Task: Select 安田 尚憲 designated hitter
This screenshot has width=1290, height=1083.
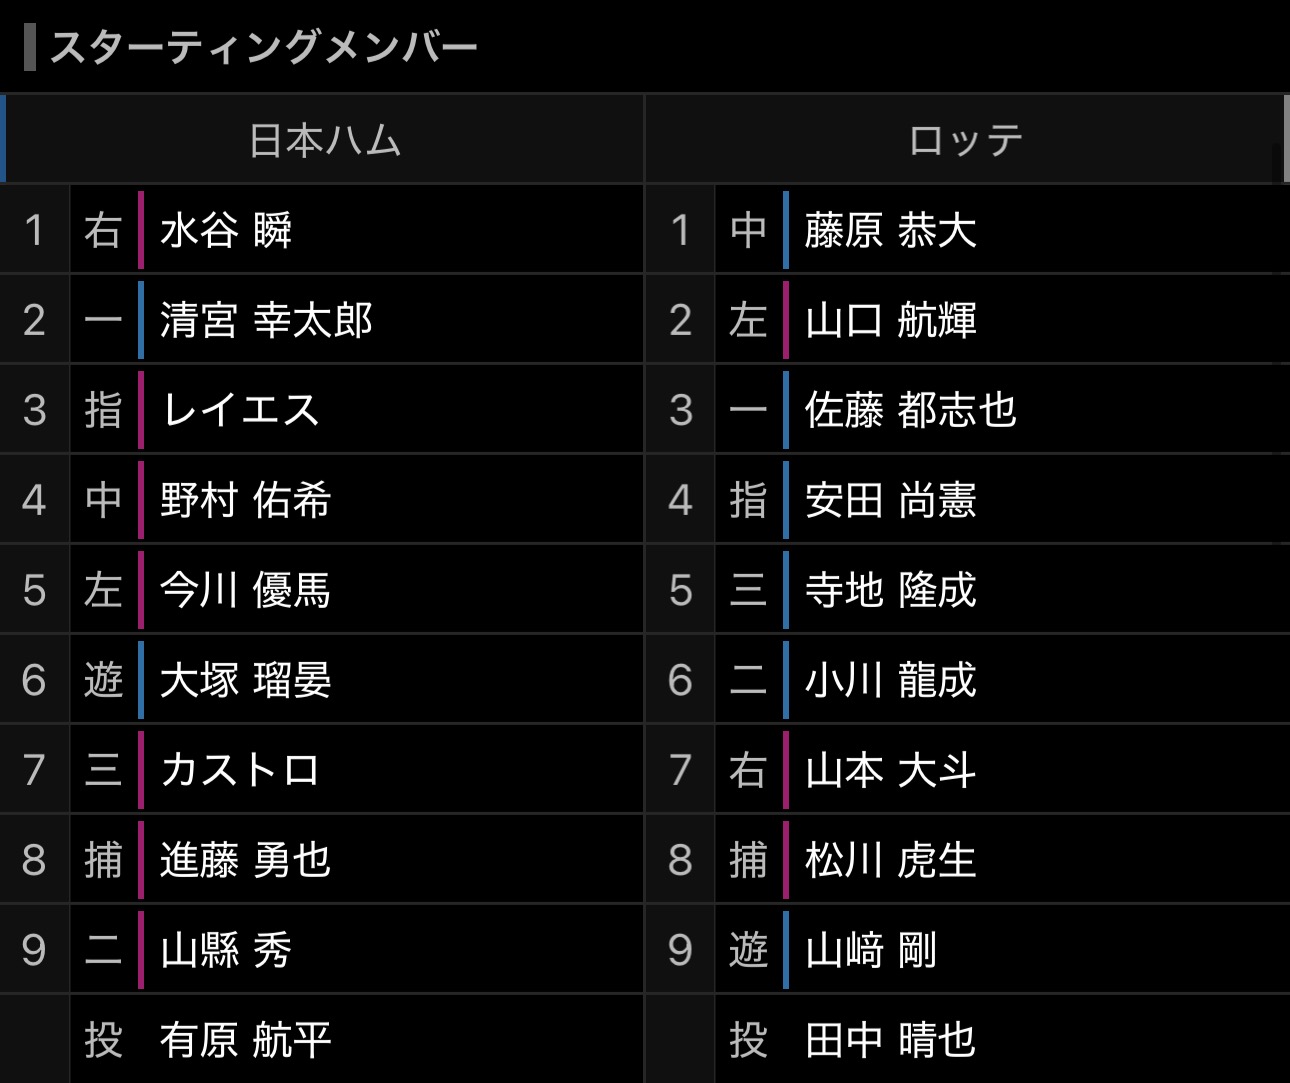Action: click(890, 500)
